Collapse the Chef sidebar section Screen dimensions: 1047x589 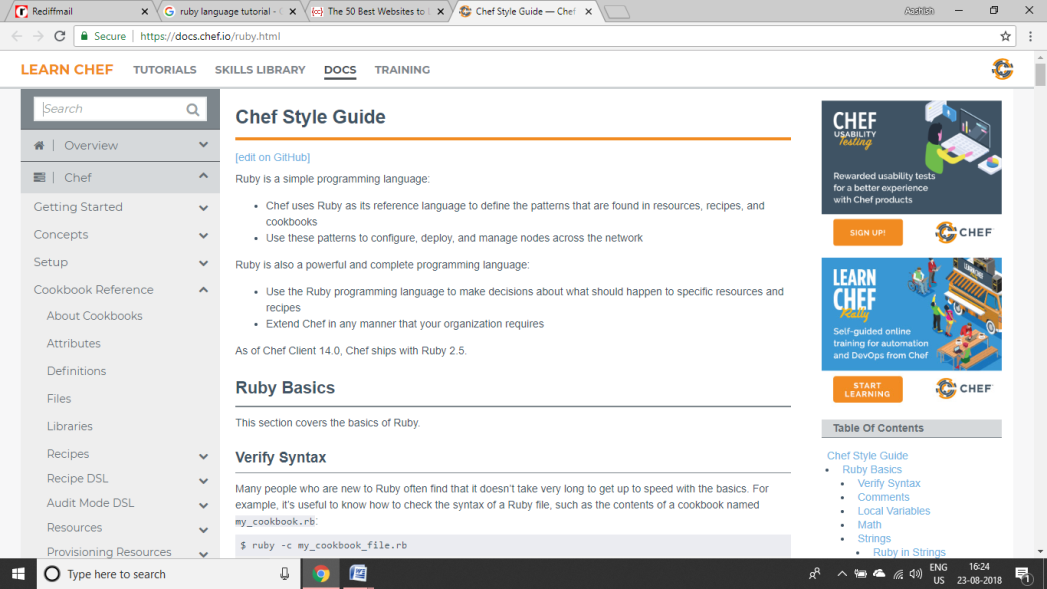(x=203, y=176)
